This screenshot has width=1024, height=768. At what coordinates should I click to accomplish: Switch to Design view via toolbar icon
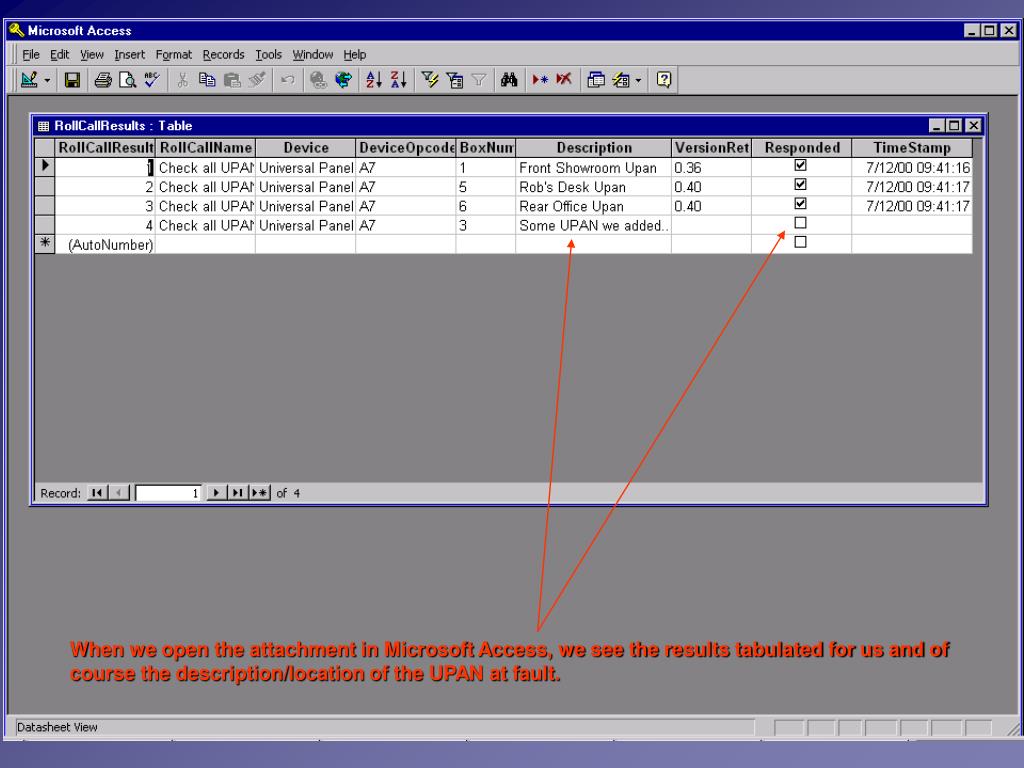pos(29,80)
